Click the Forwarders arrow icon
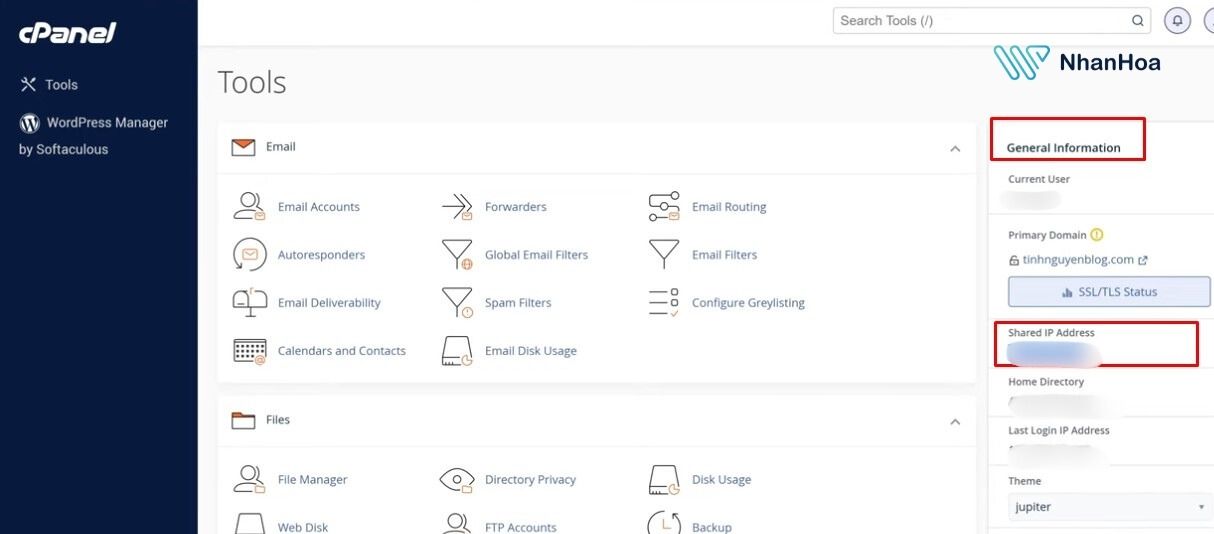 point(457,207)
